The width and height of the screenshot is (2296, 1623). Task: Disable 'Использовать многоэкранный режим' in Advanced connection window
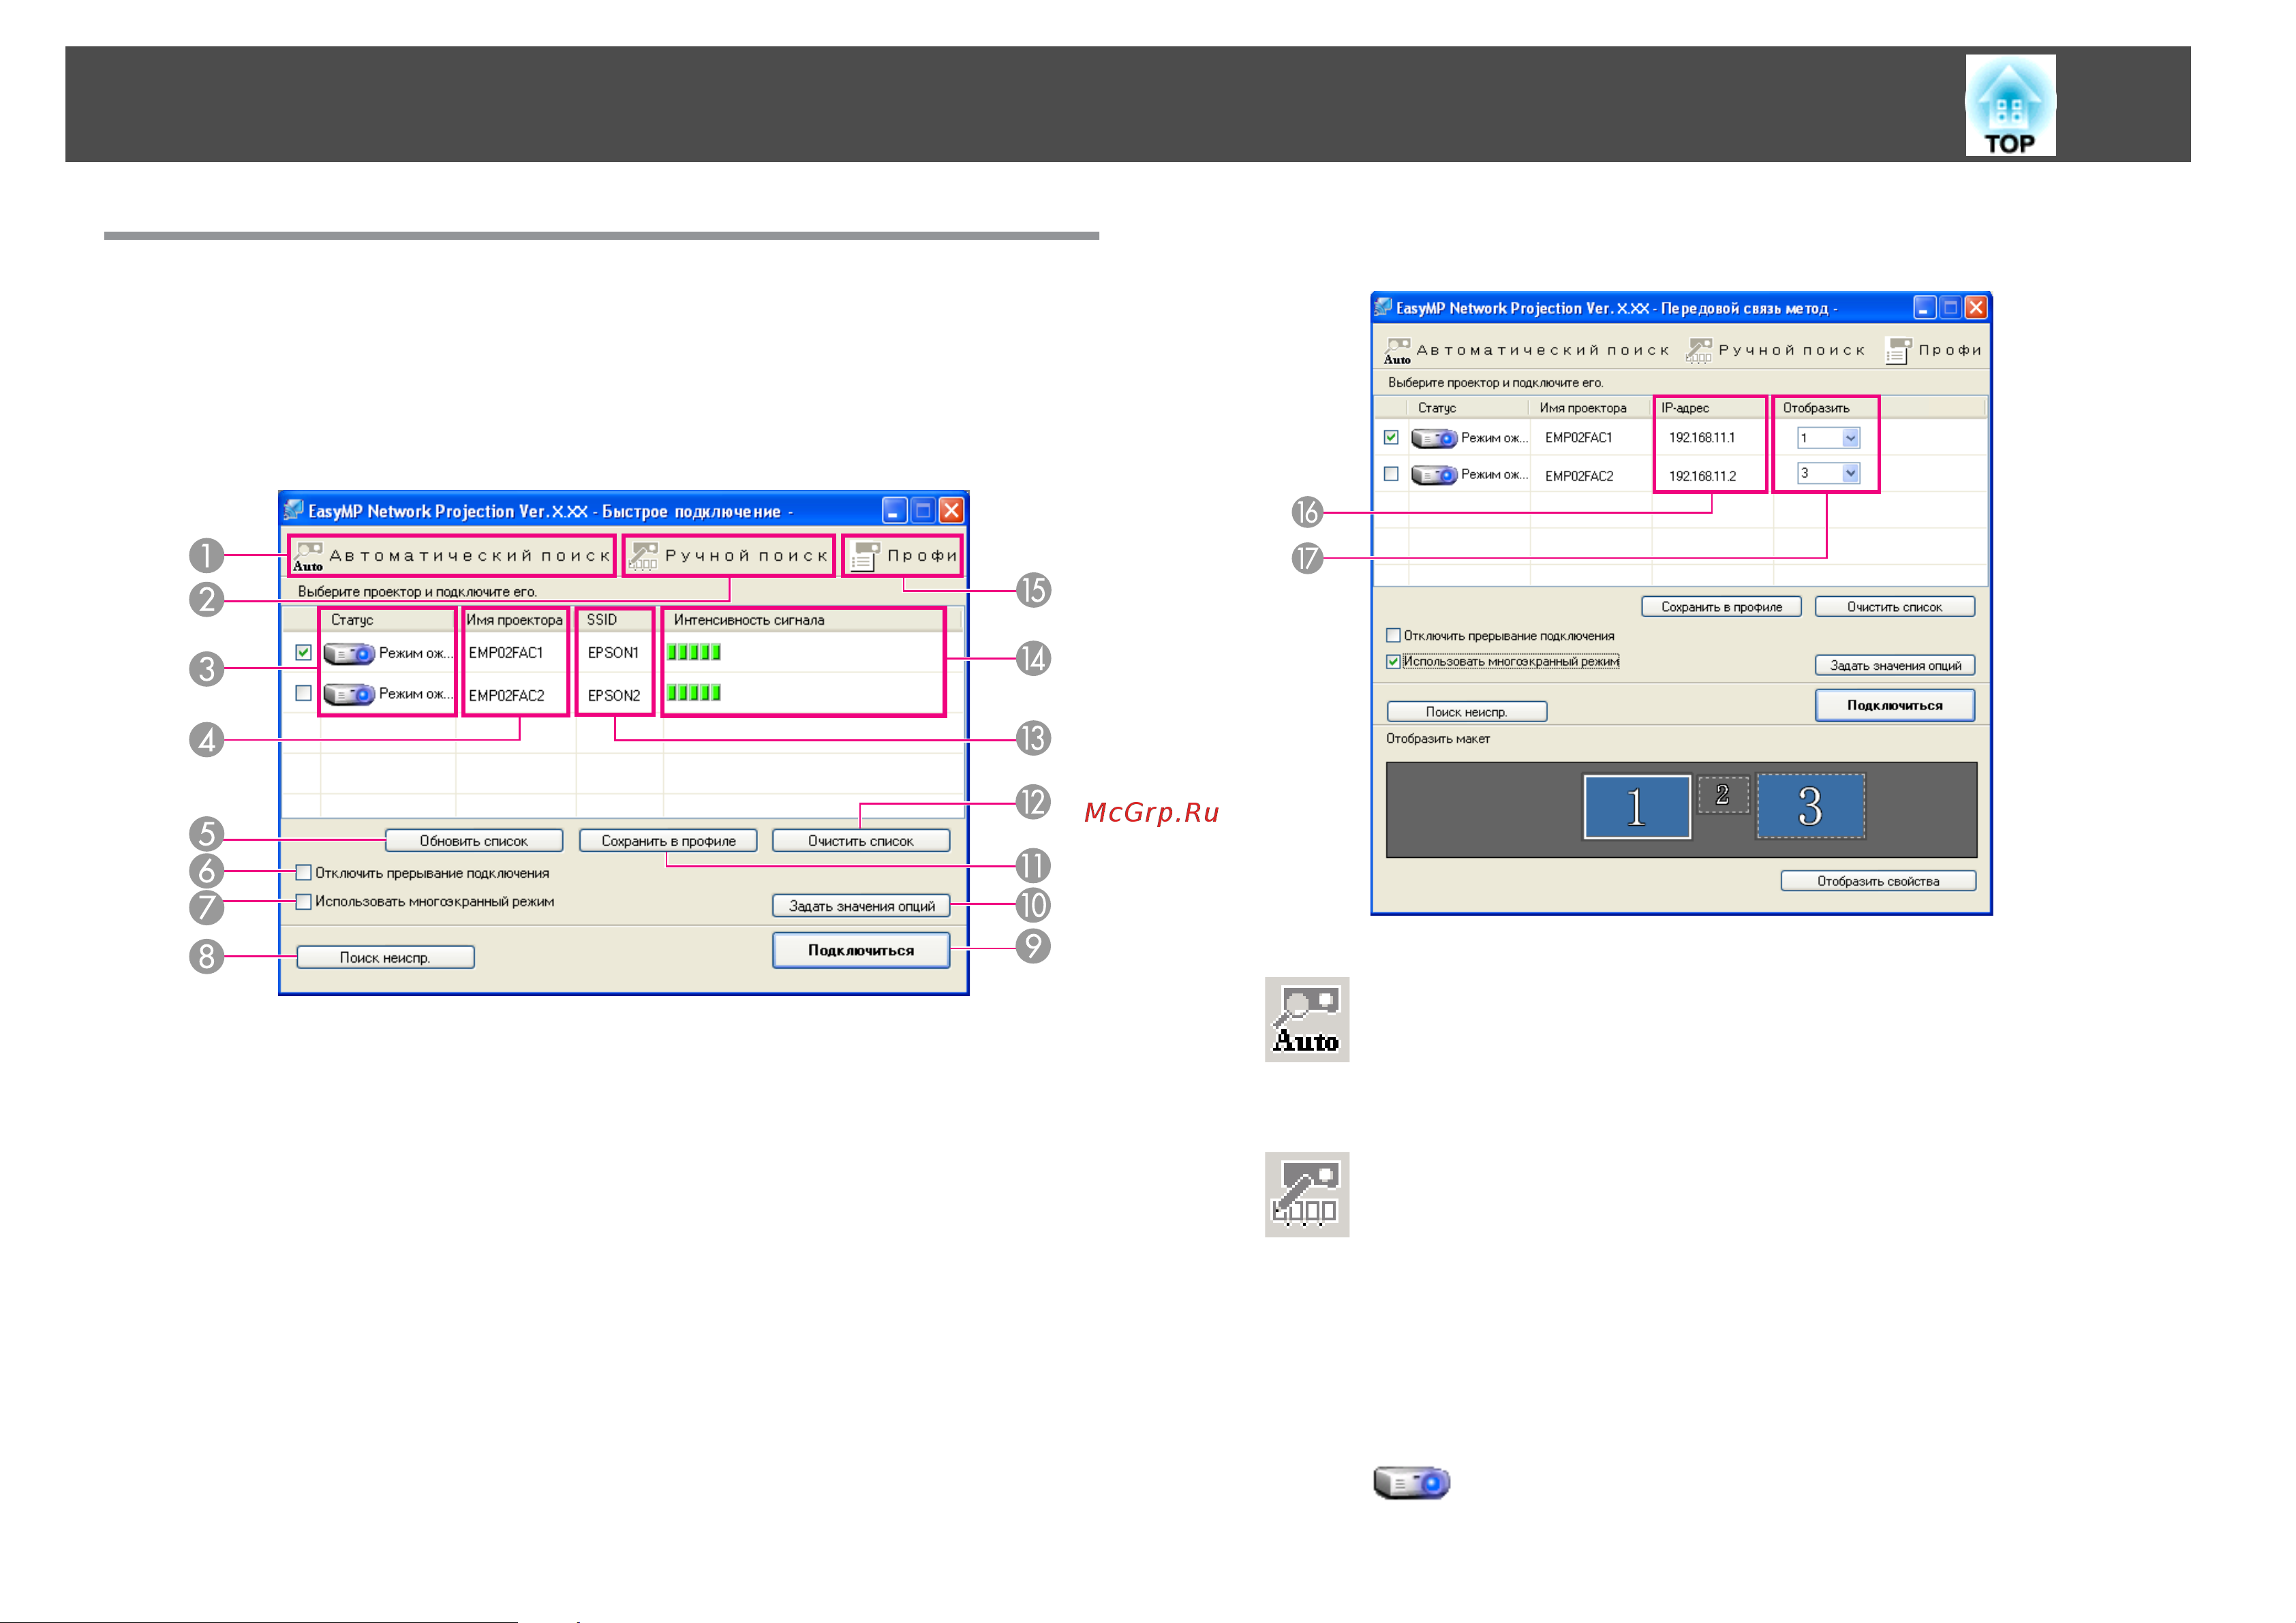click(1393, 662)
